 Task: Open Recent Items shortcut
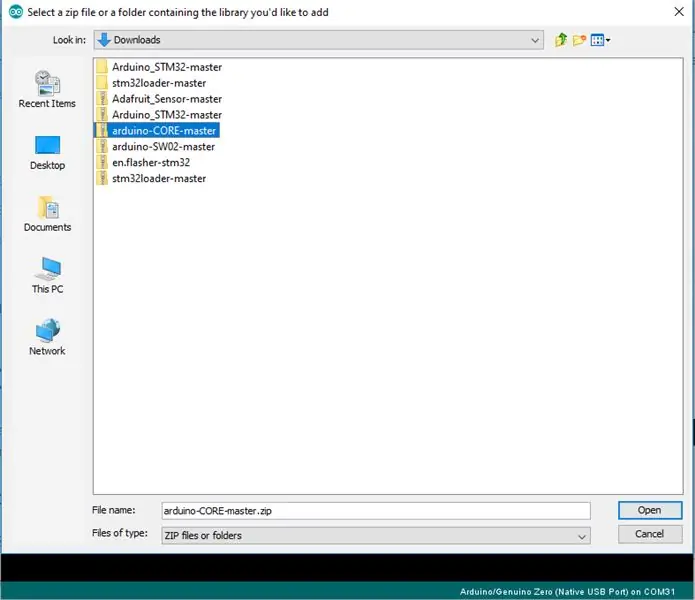coord(47,89)
